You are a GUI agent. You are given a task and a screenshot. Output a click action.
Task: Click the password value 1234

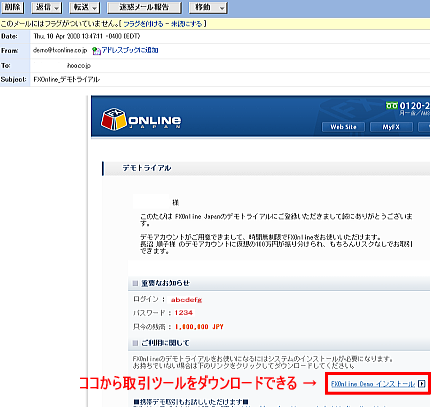click(184, 313)
